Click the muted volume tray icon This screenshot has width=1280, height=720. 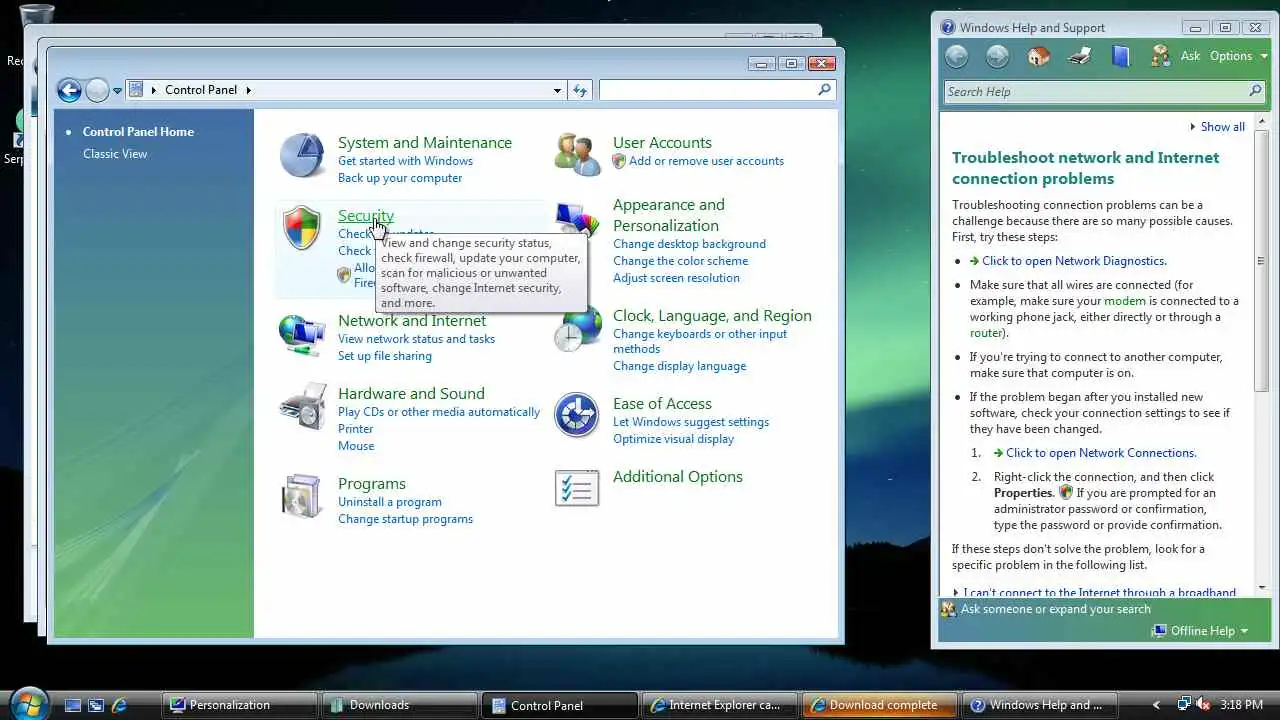click(1204, 704)
